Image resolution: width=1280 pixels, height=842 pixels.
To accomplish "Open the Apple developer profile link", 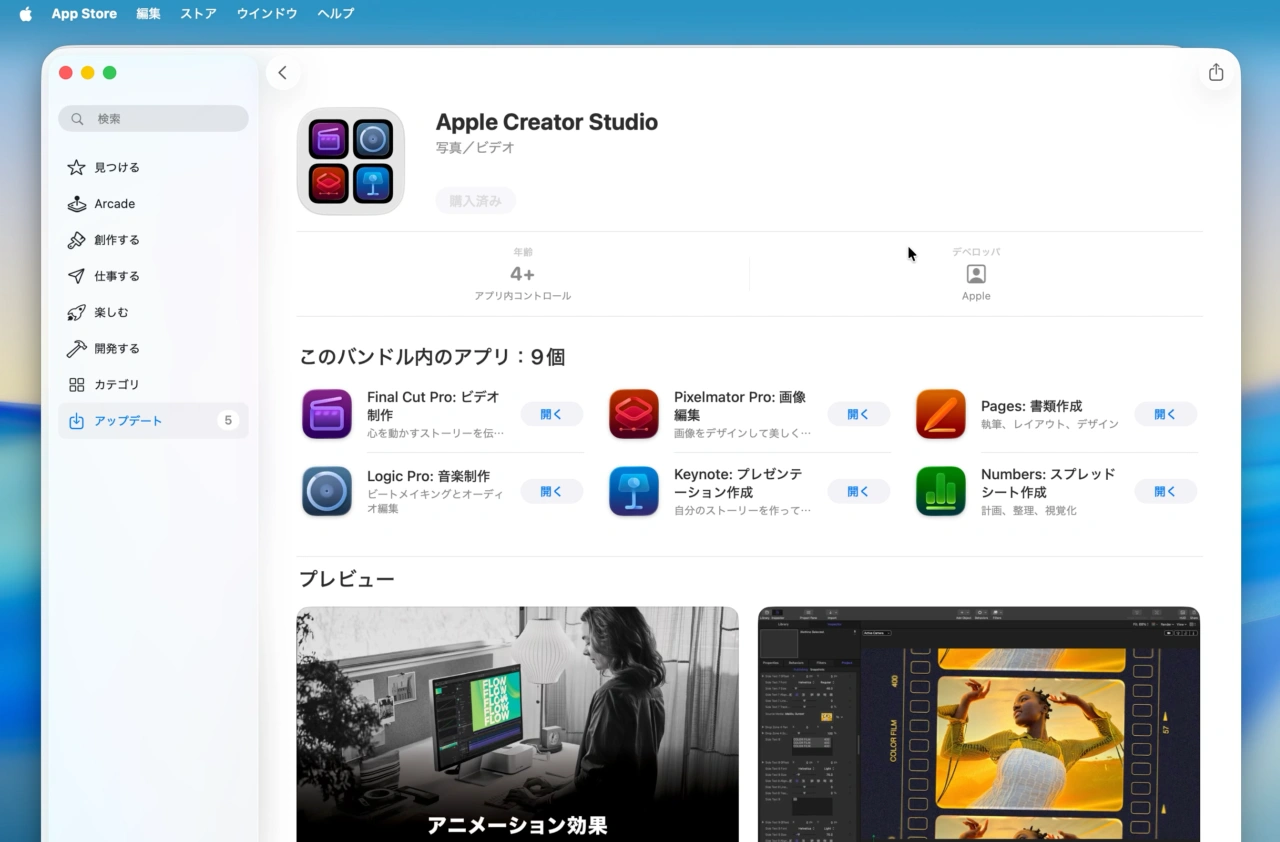I will tap(976, 274).
